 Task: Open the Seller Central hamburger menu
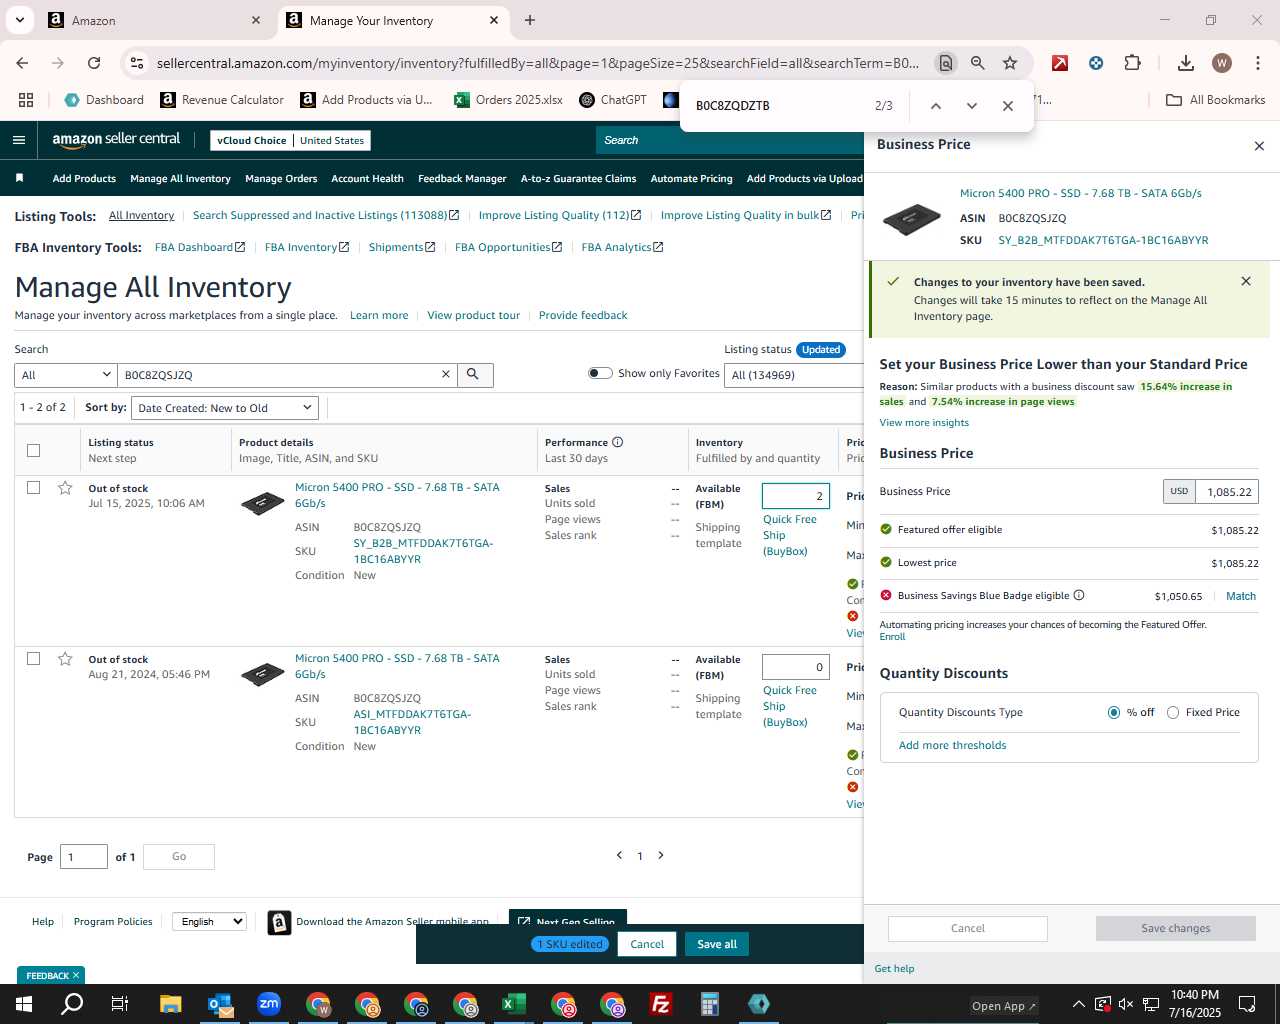pos(18,140)
